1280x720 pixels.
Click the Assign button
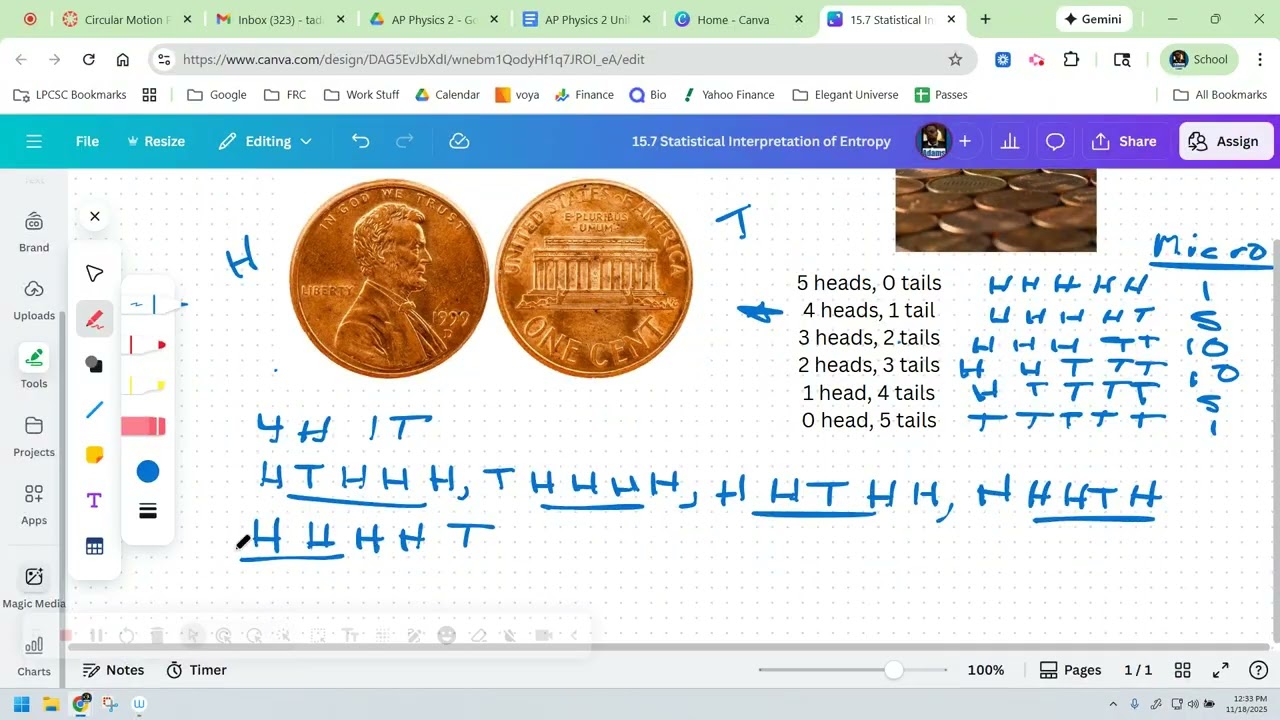click(1226, 141)
